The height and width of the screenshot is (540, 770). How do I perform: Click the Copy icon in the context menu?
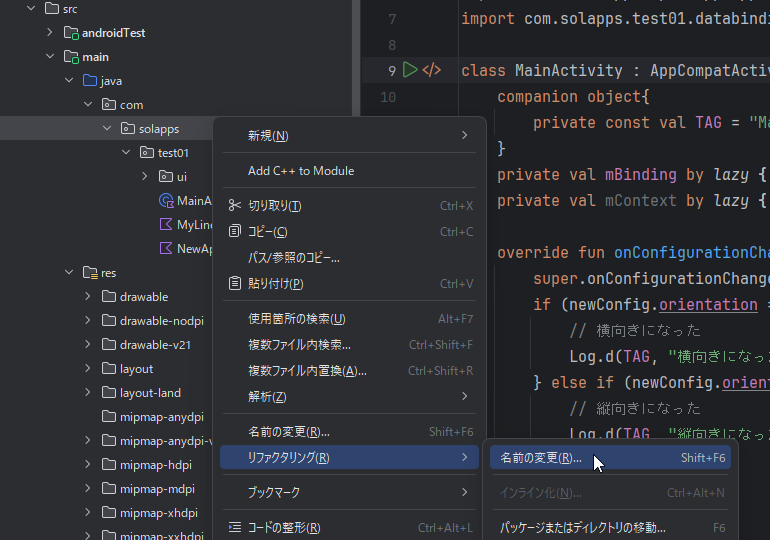pos(235,232)
